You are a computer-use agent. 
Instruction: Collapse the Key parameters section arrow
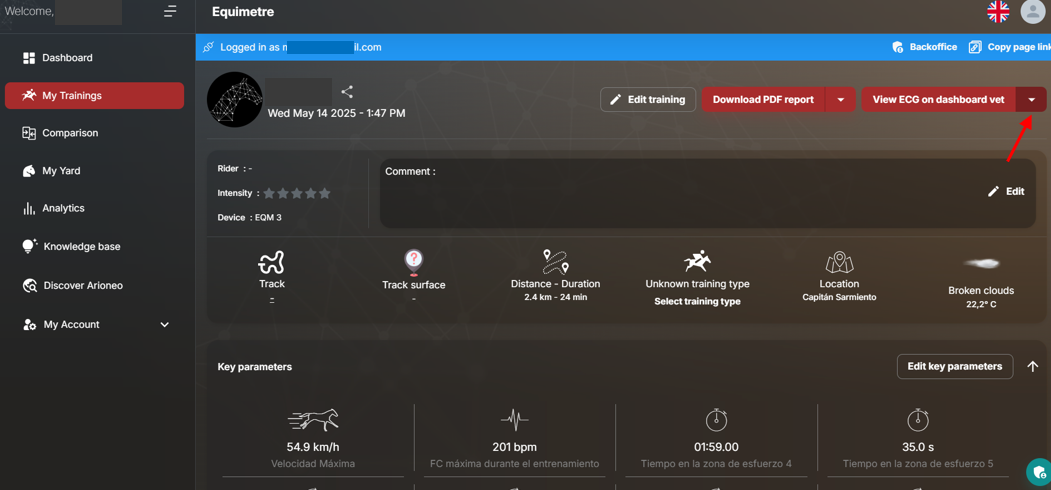[x=1033, y=367]
